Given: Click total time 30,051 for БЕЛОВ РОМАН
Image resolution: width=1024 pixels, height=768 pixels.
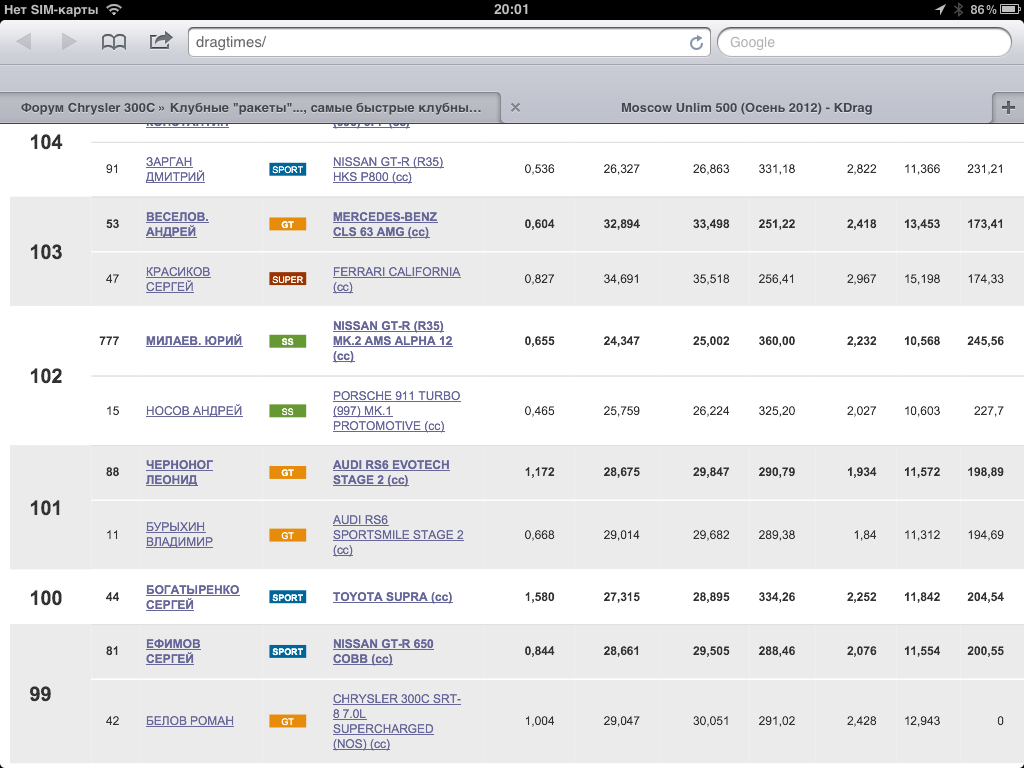Looking at the screenshot, I should 711,721.
